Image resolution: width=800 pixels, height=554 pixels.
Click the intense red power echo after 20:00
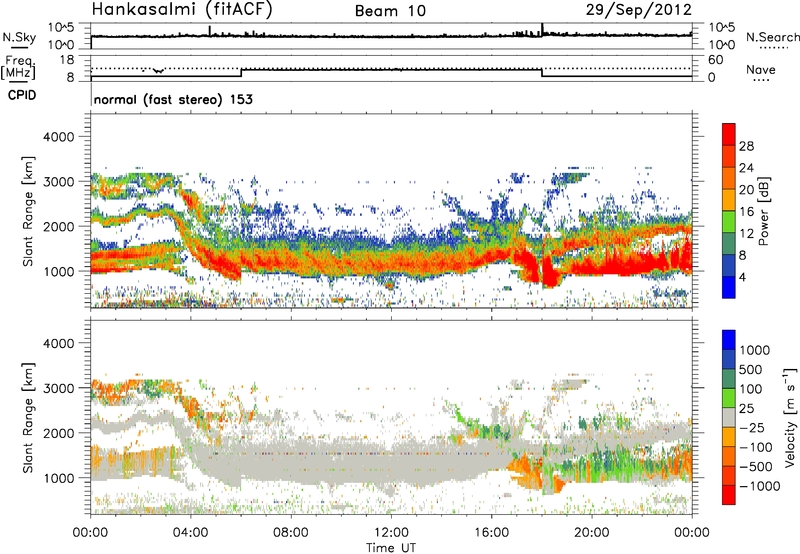point(628,263)
